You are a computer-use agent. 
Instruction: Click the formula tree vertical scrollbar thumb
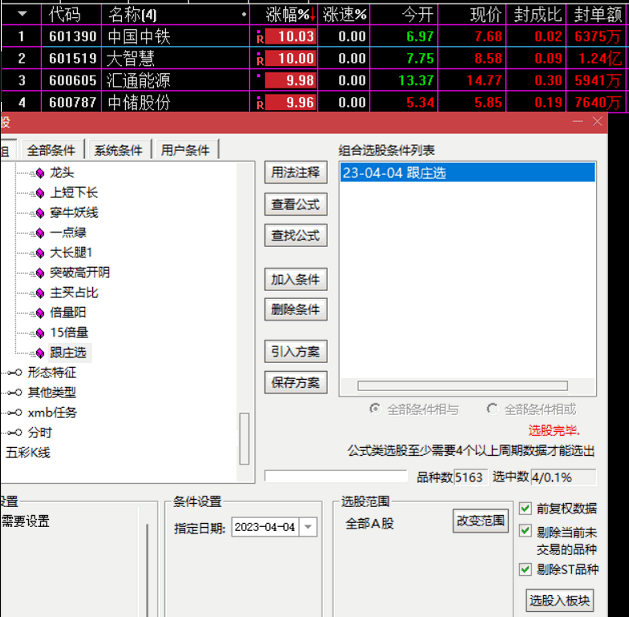[244, 438]
